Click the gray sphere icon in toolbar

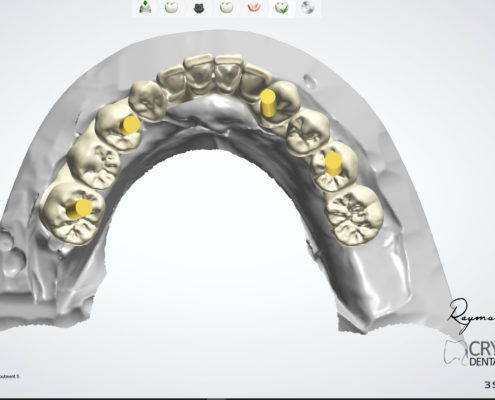(307, 7)
